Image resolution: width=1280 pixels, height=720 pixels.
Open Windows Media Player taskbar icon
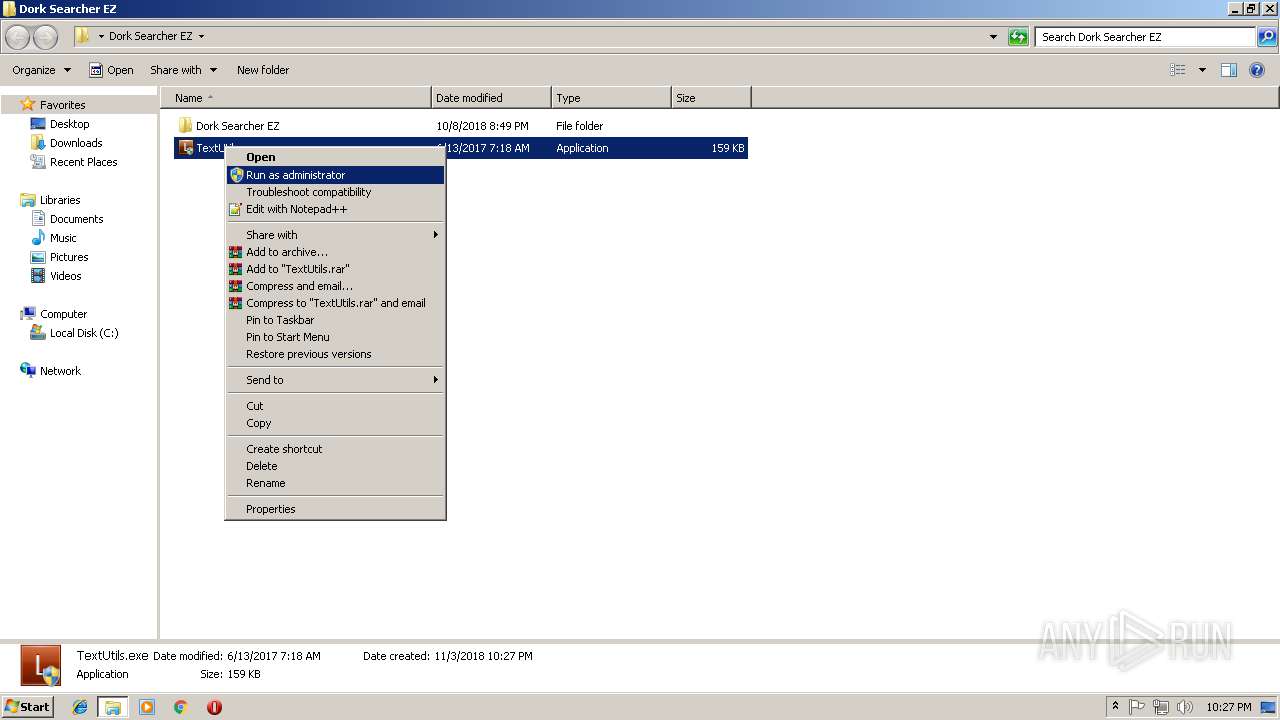(x=147, y=707)
